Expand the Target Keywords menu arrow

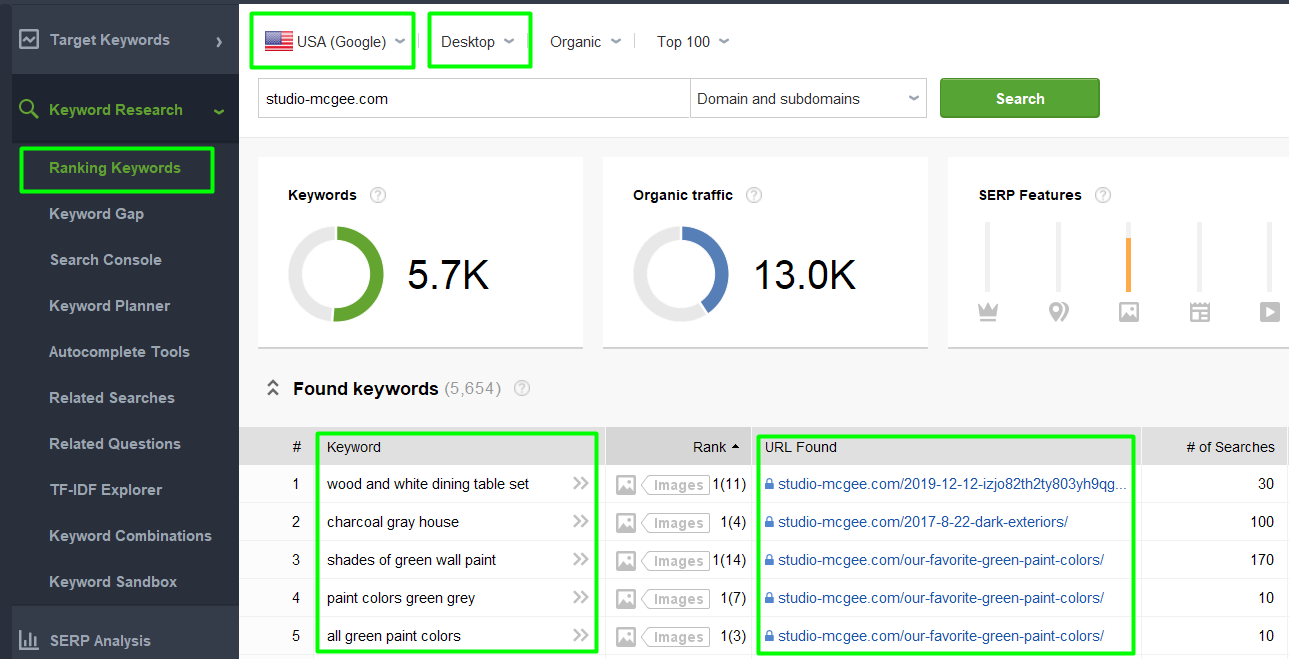pos(219,41)
